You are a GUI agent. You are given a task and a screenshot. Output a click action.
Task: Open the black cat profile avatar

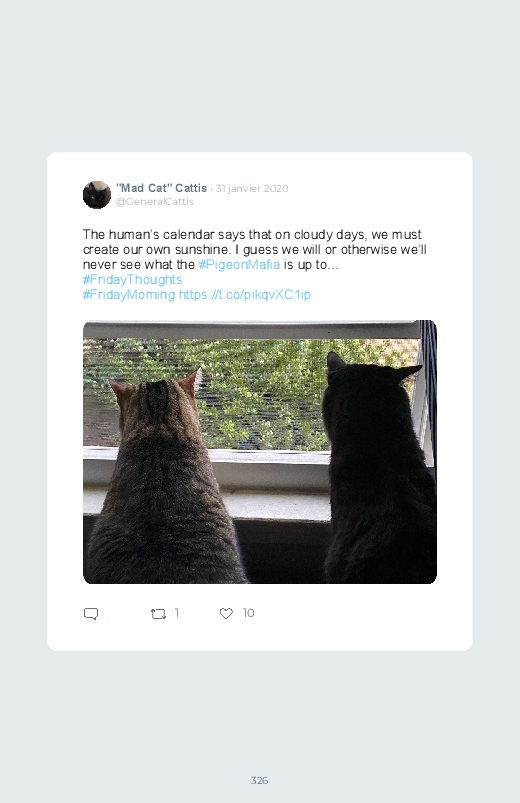[x=97, y=195]
